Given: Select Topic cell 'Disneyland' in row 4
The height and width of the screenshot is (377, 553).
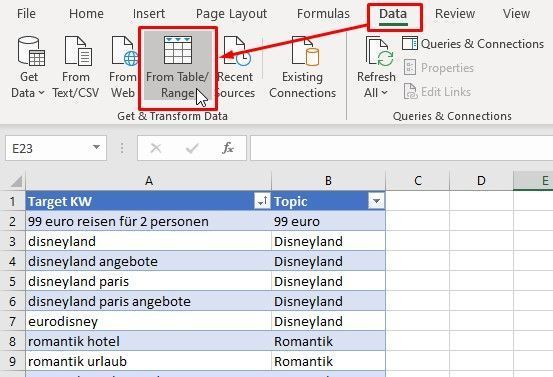Looking at the screenshot, I should coord(328,261).
